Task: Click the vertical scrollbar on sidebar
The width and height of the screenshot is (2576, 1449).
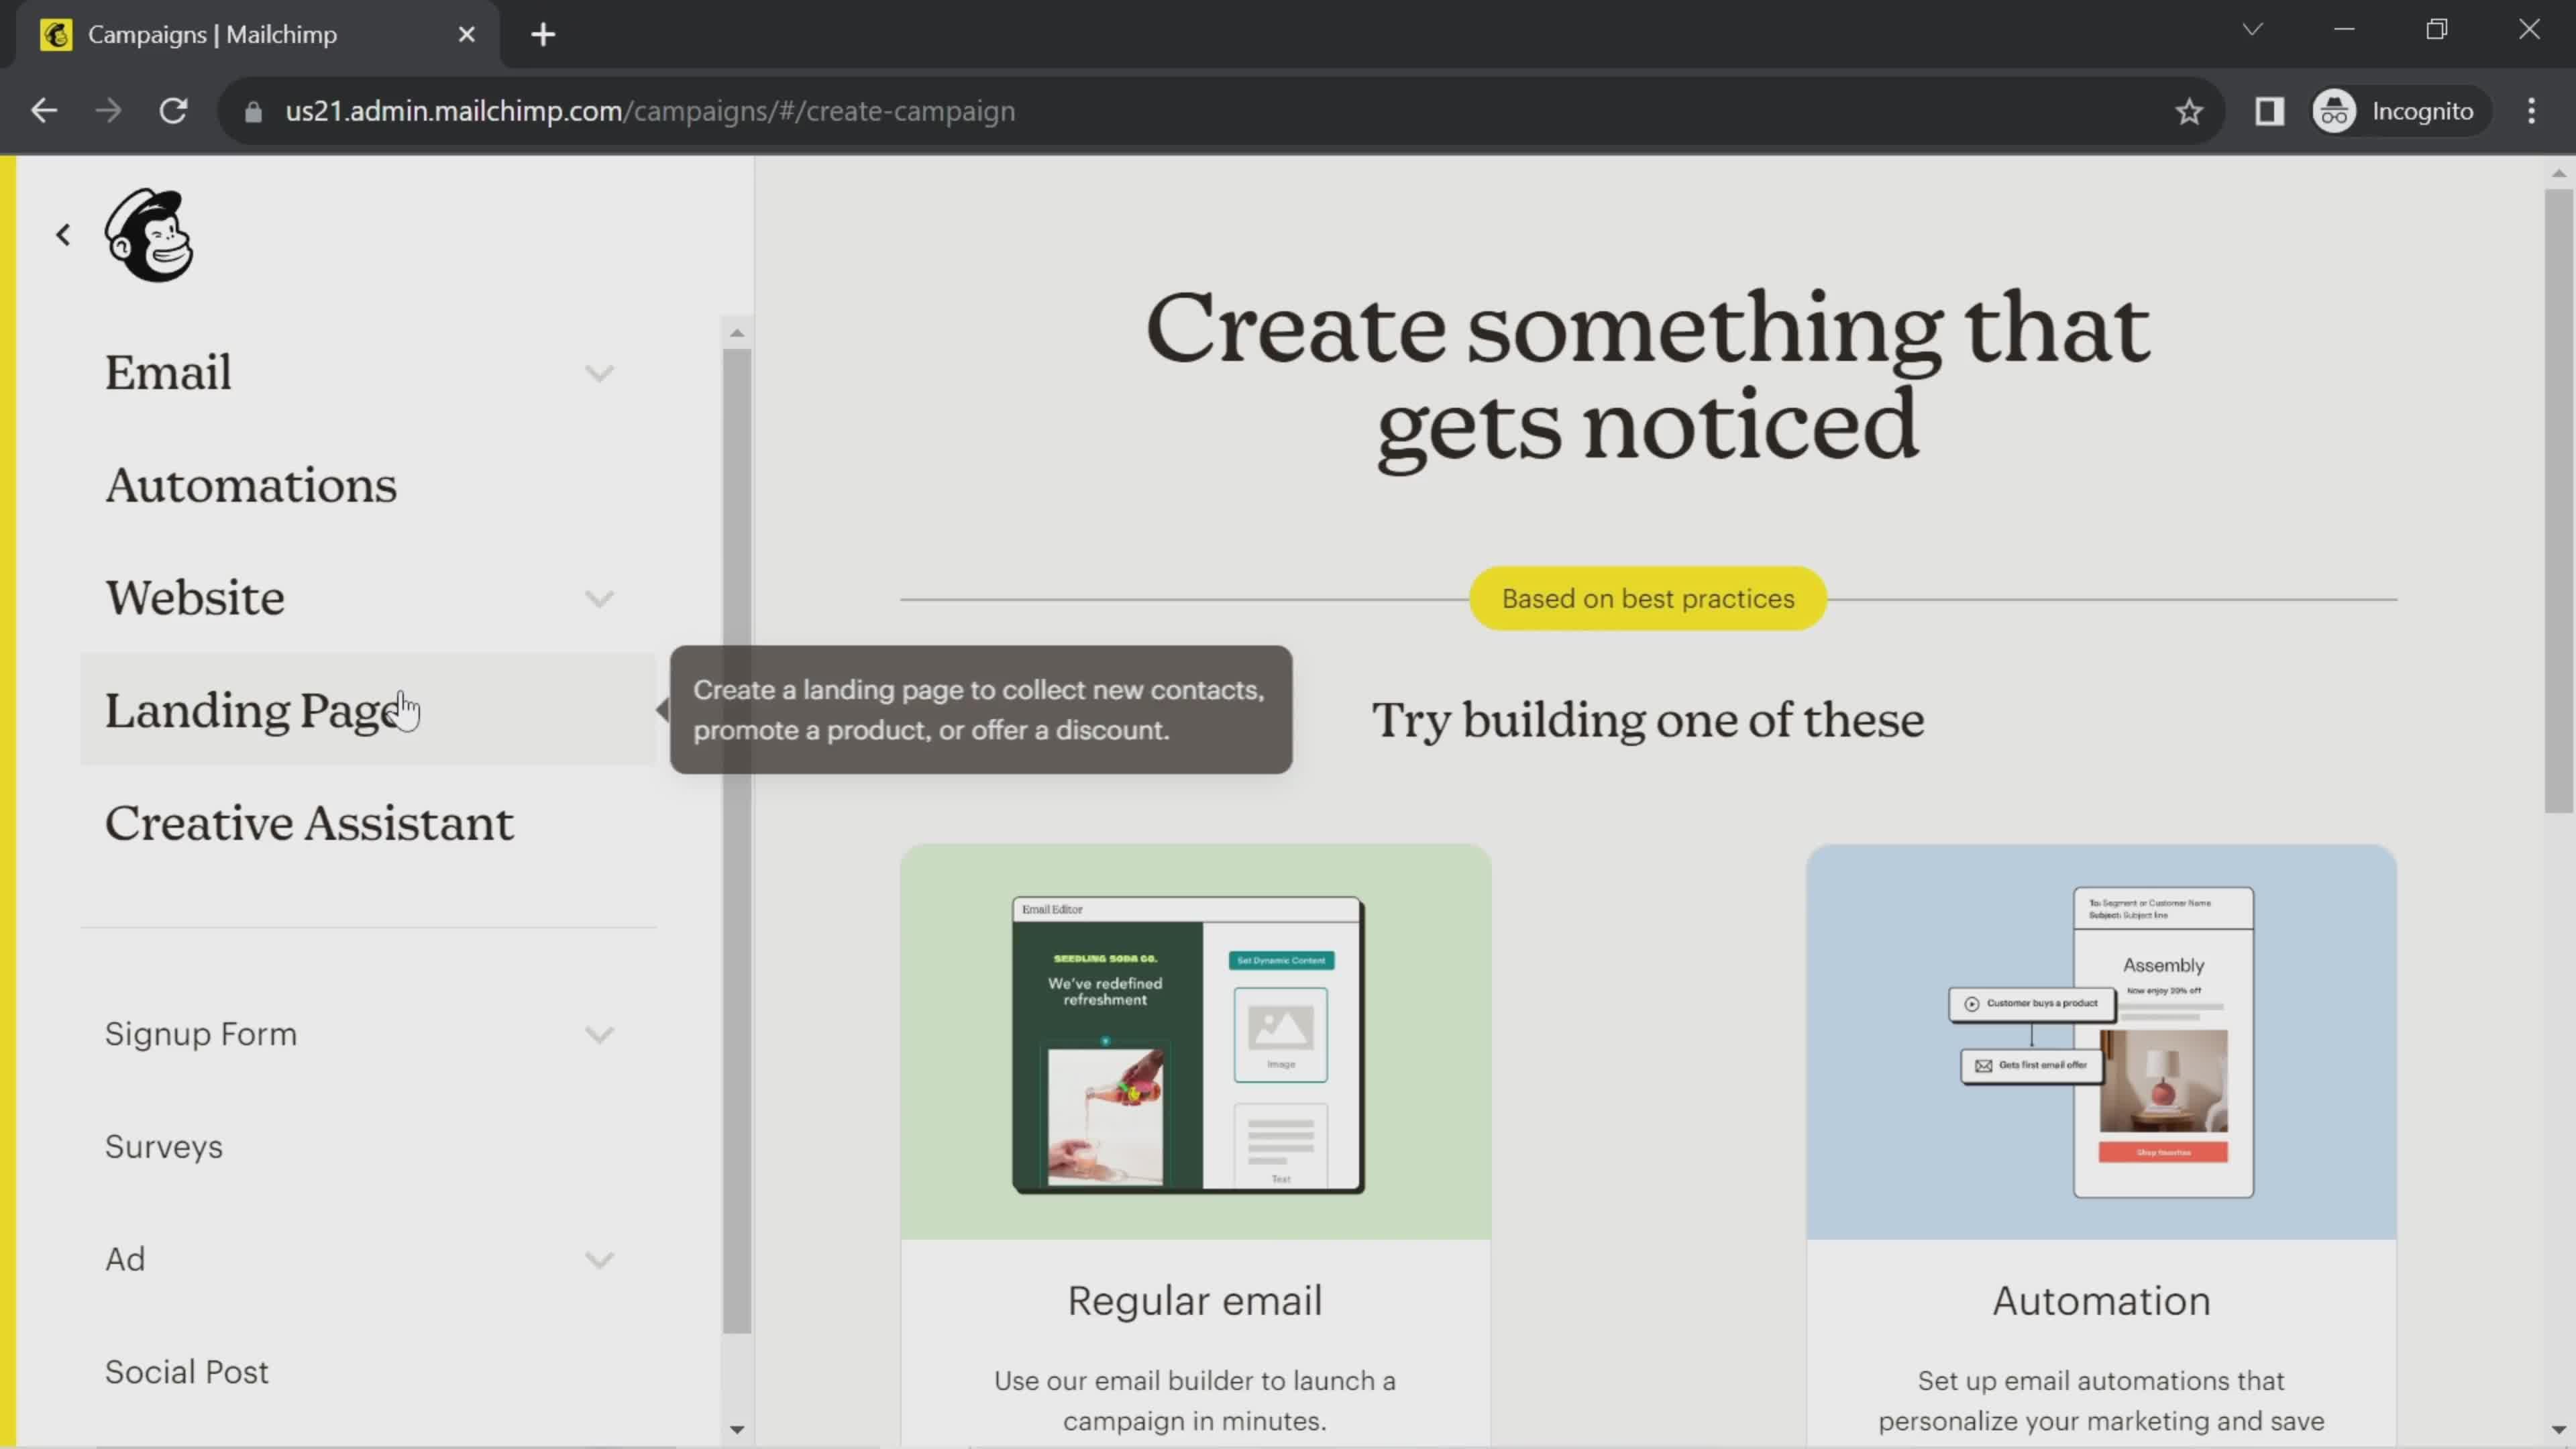Action: pyautogui.click(x=739, y=708)
